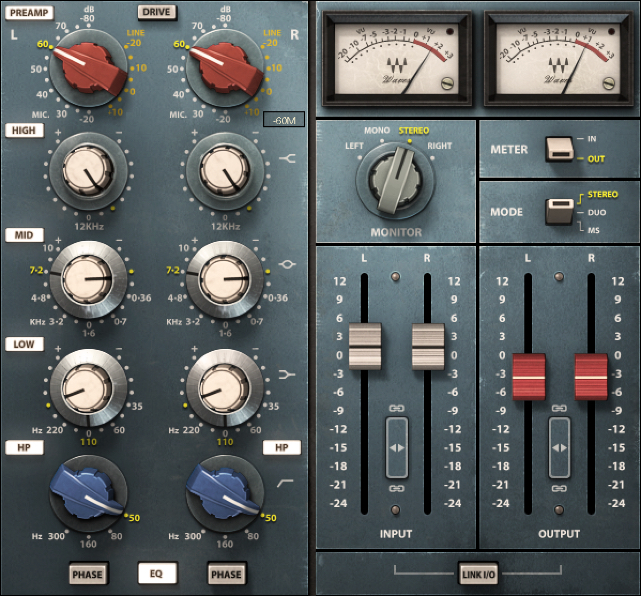Click the left channel blue high-pass knob
Screen dimensions: 641x596
tap(87, 493)
